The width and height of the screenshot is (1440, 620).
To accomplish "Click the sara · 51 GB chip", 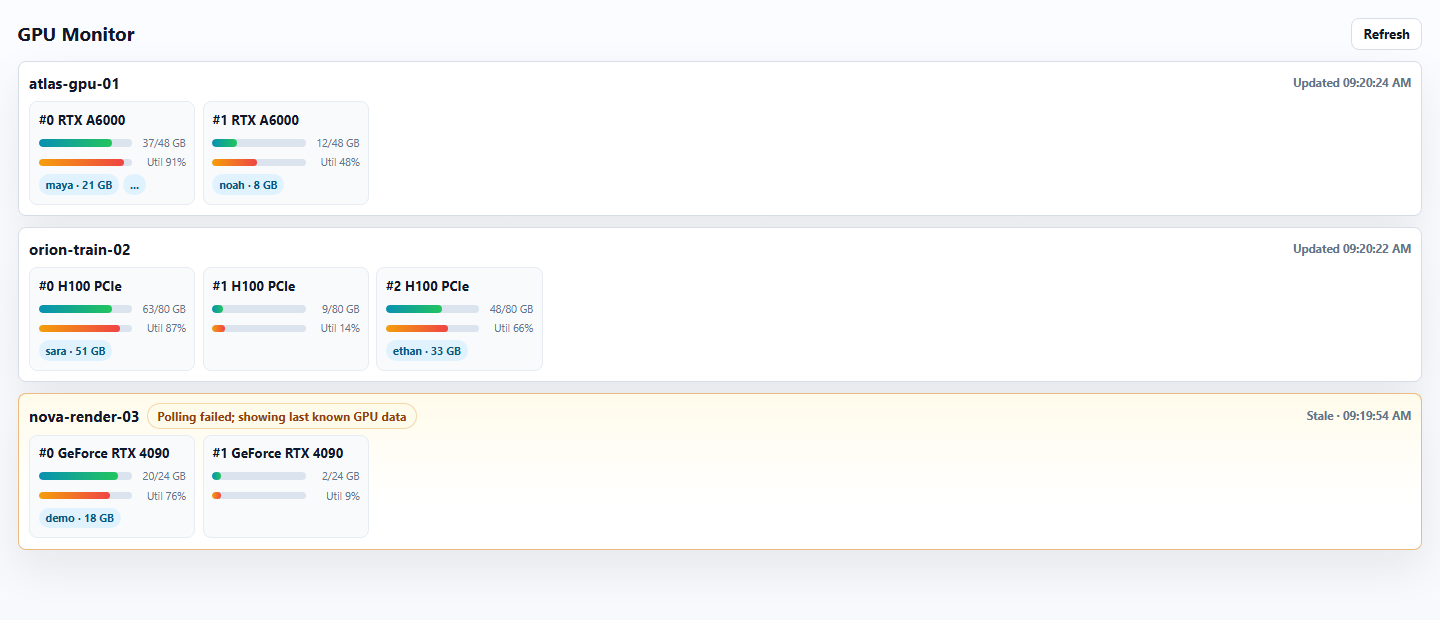I will (76, 351).
